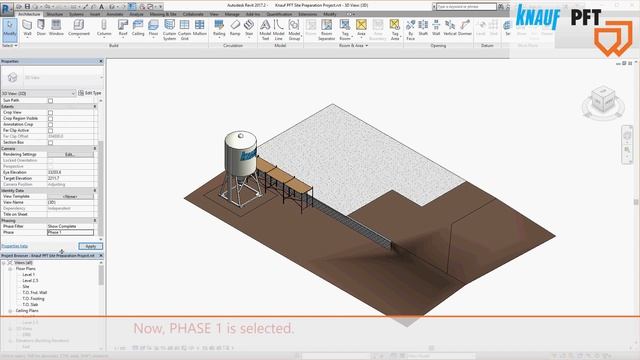Click Edit Type button
640x360 pixels.
pos(90,93)
